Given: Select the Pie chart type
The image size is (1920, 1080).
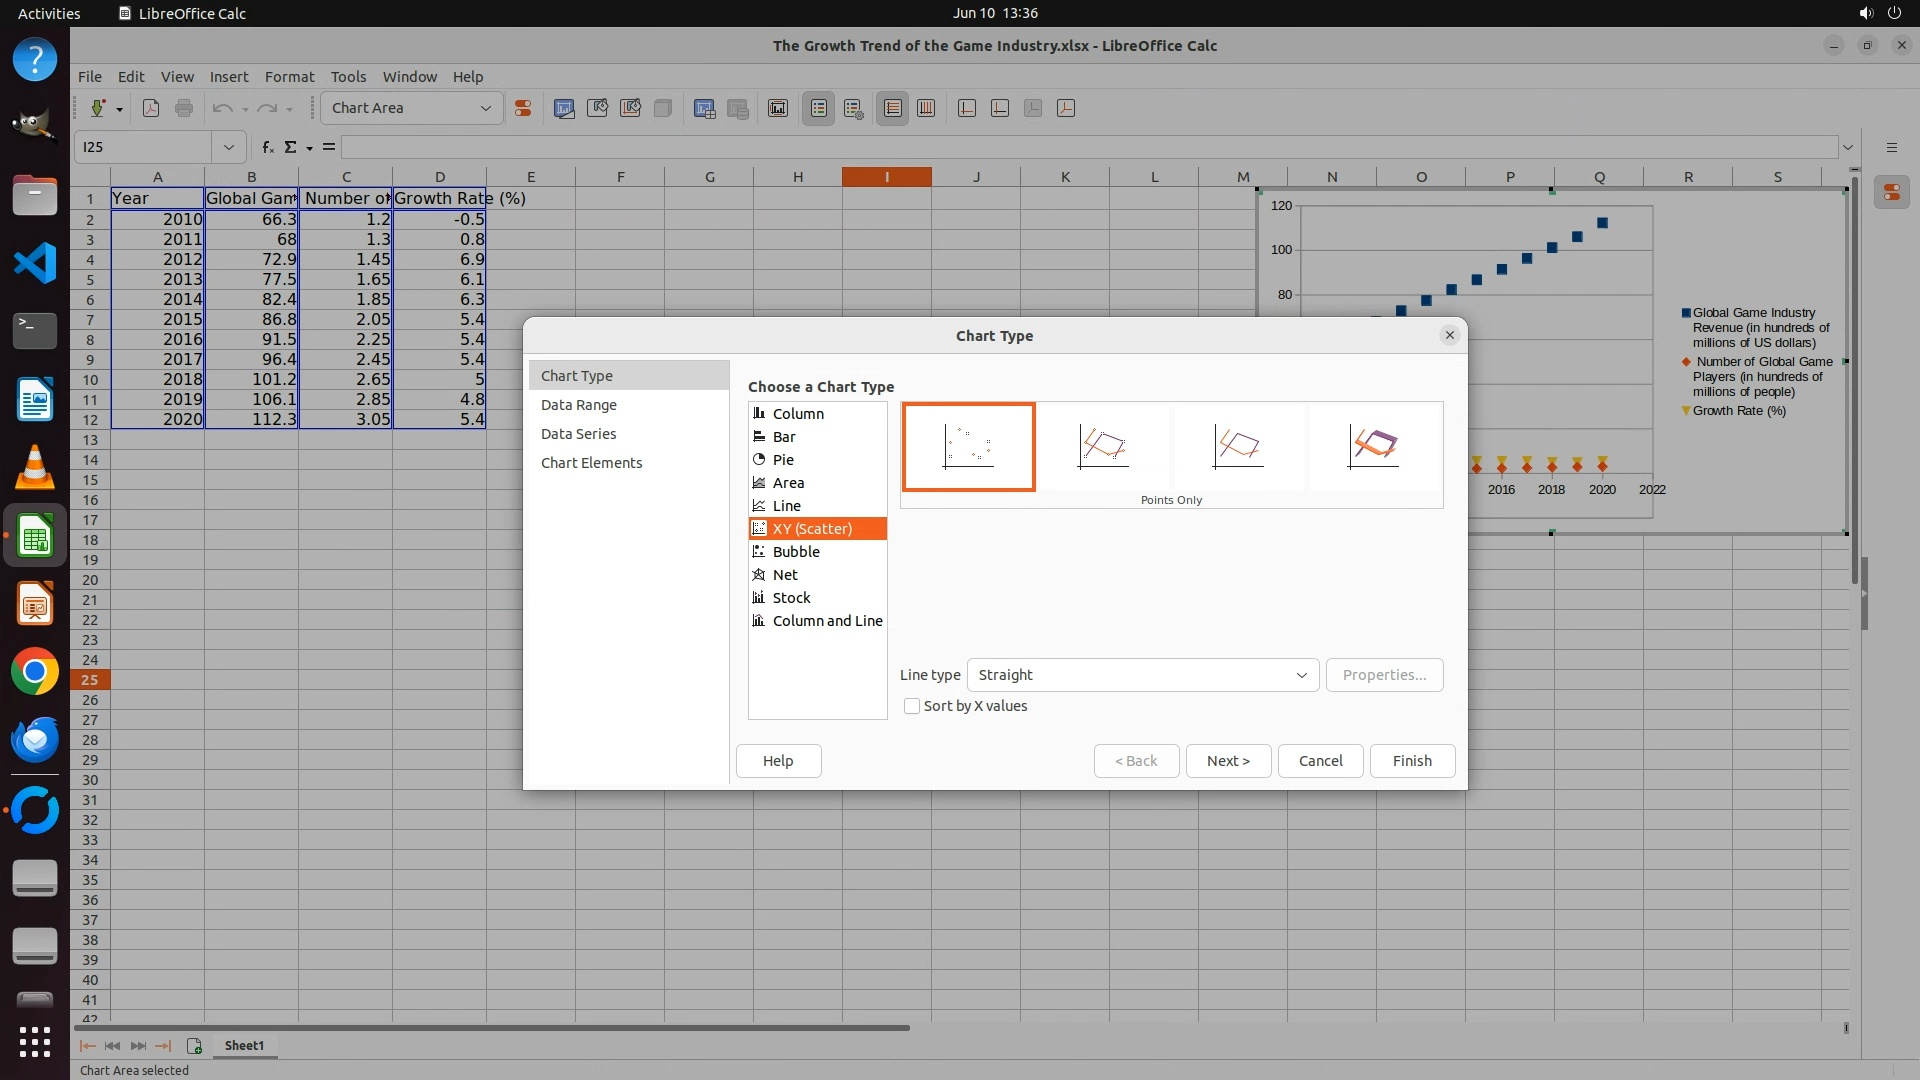Looking at the screenshot, I should 783,460.
